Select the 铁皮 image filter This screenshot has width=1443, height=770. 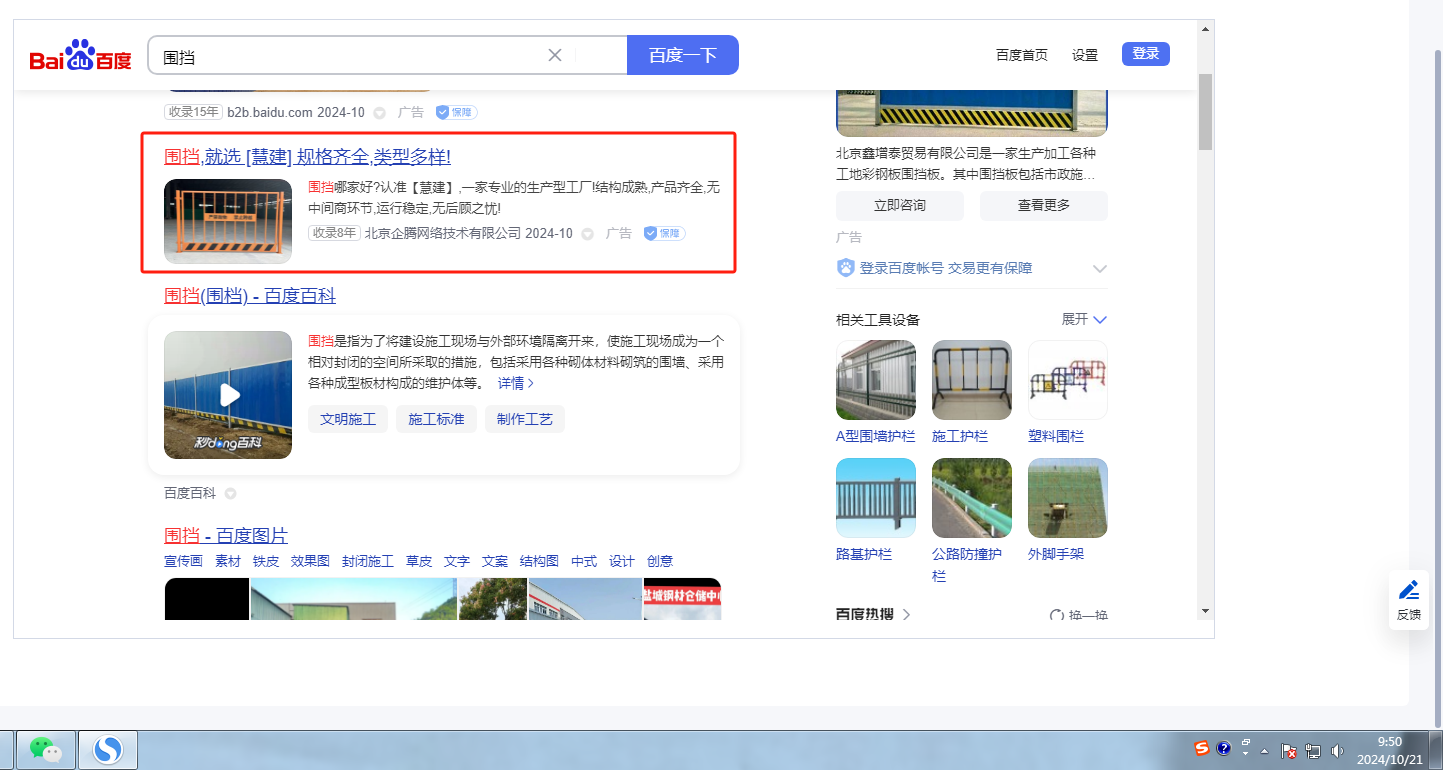pyautogui.click(x=266, y=561)
